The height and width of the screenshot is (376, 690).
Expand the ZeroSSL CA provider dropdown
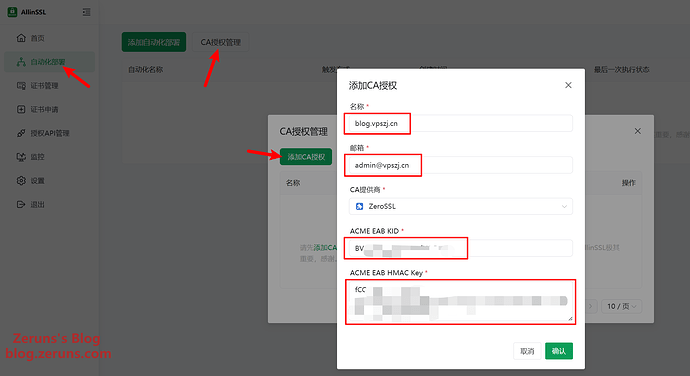[461, 206]
